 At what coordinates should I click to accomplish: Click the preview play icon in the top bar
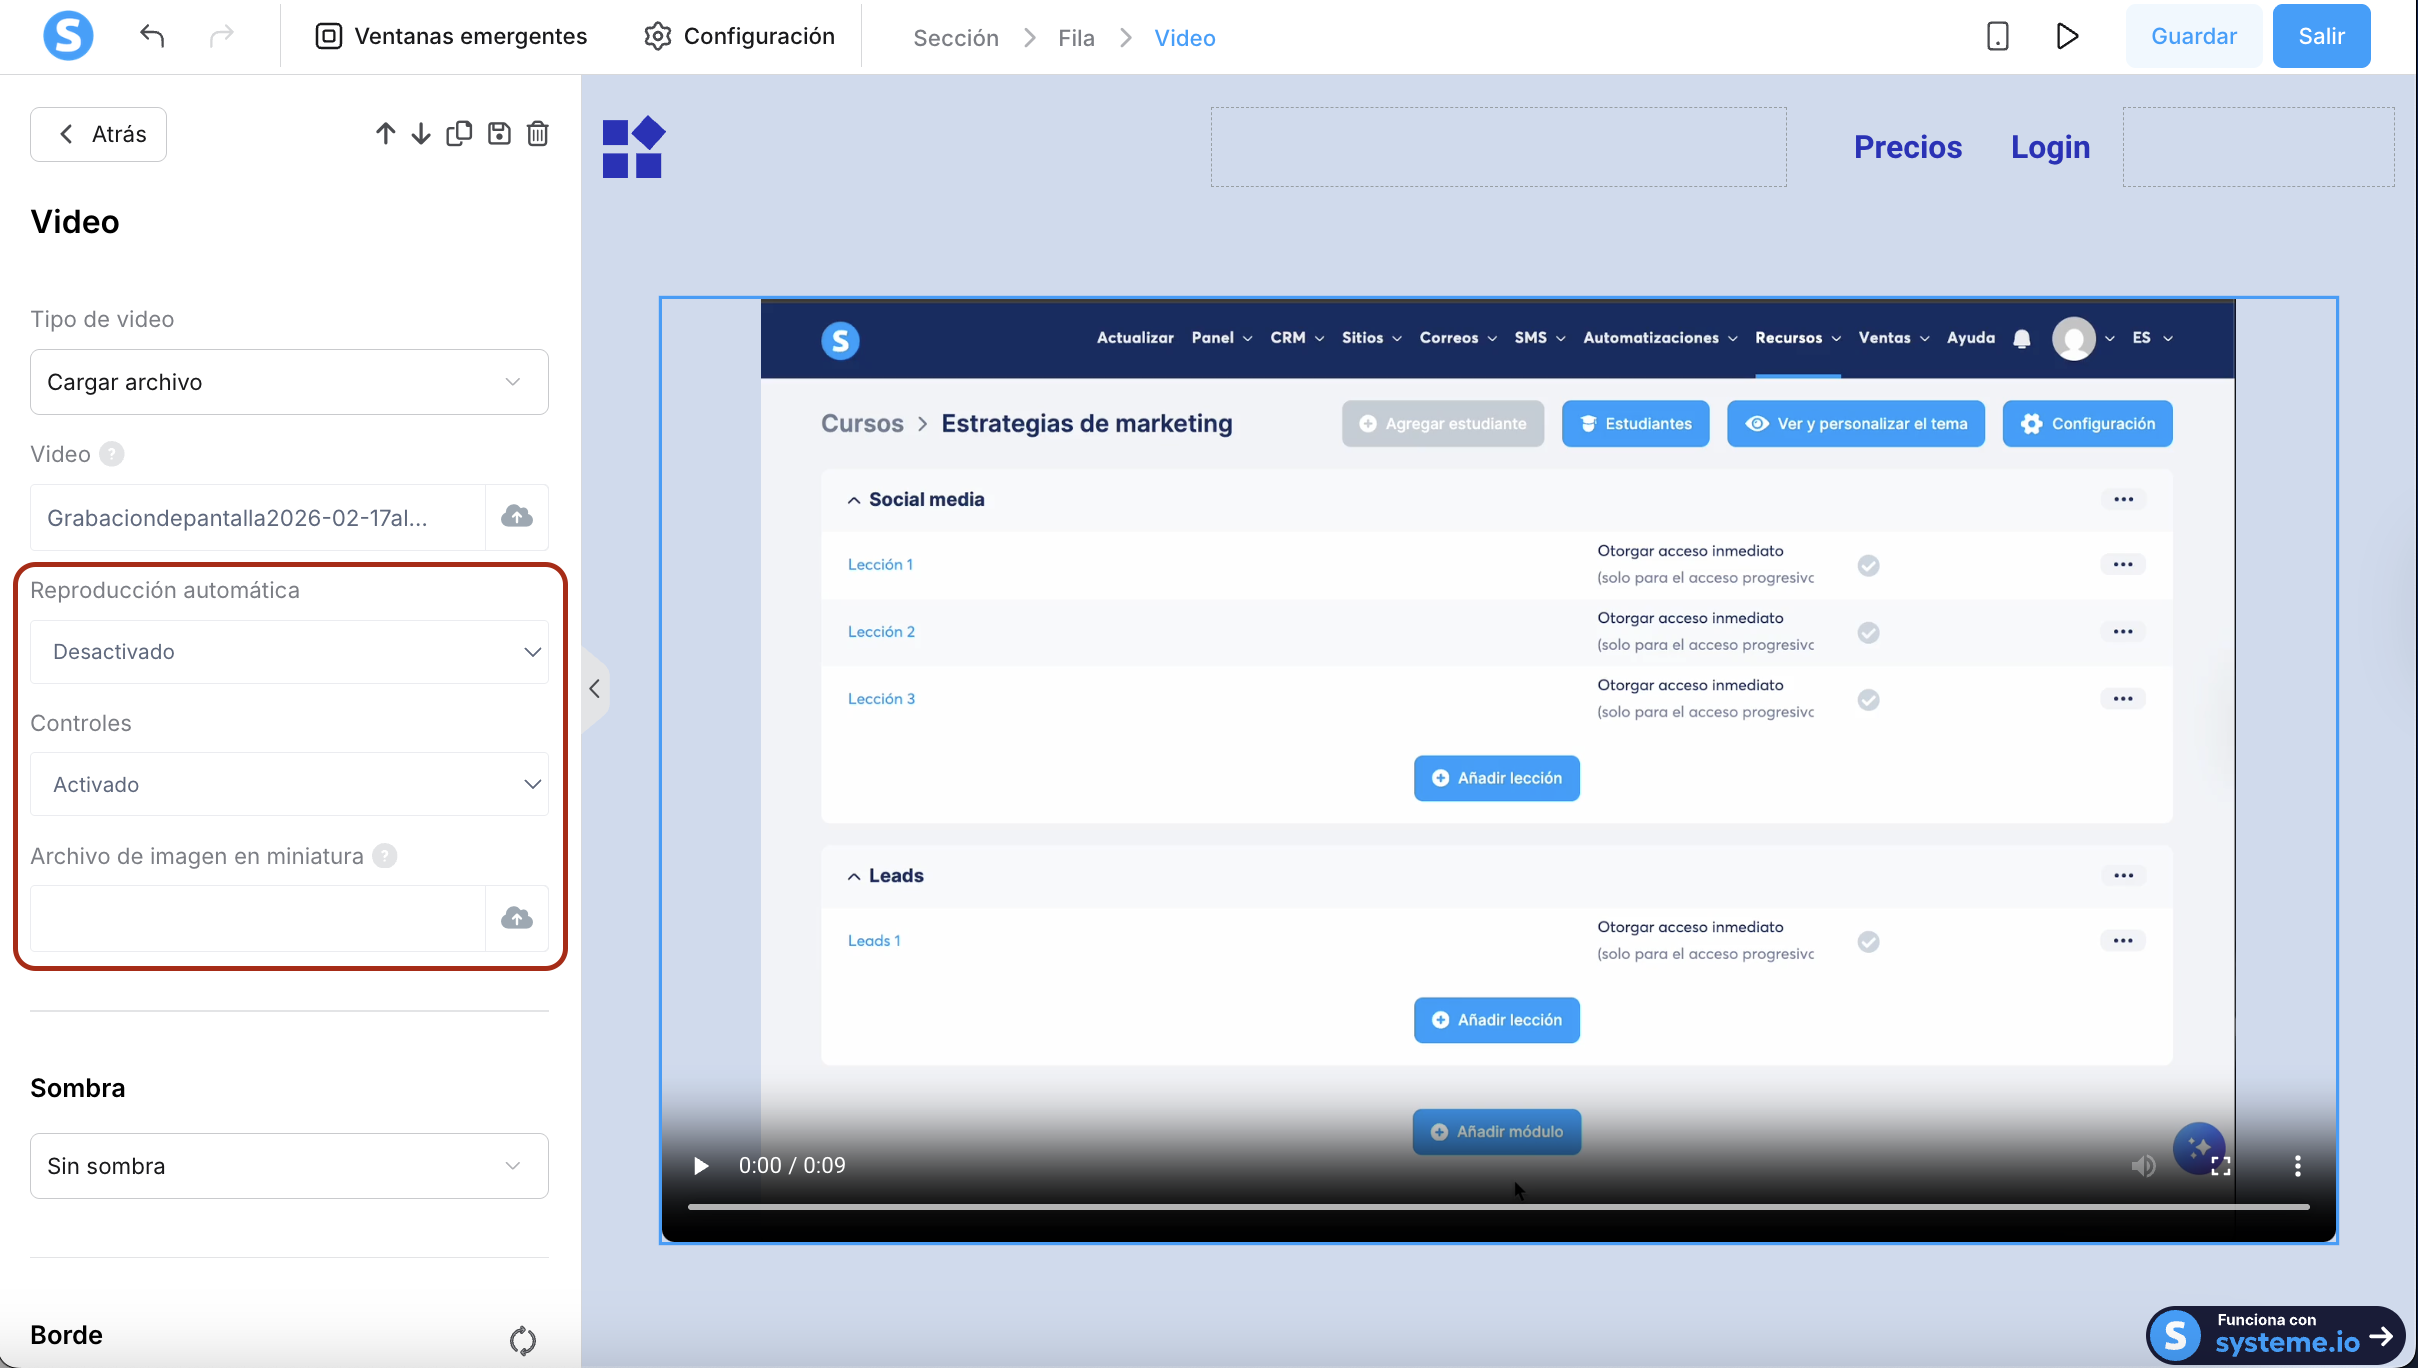(x=2067, y=37)
